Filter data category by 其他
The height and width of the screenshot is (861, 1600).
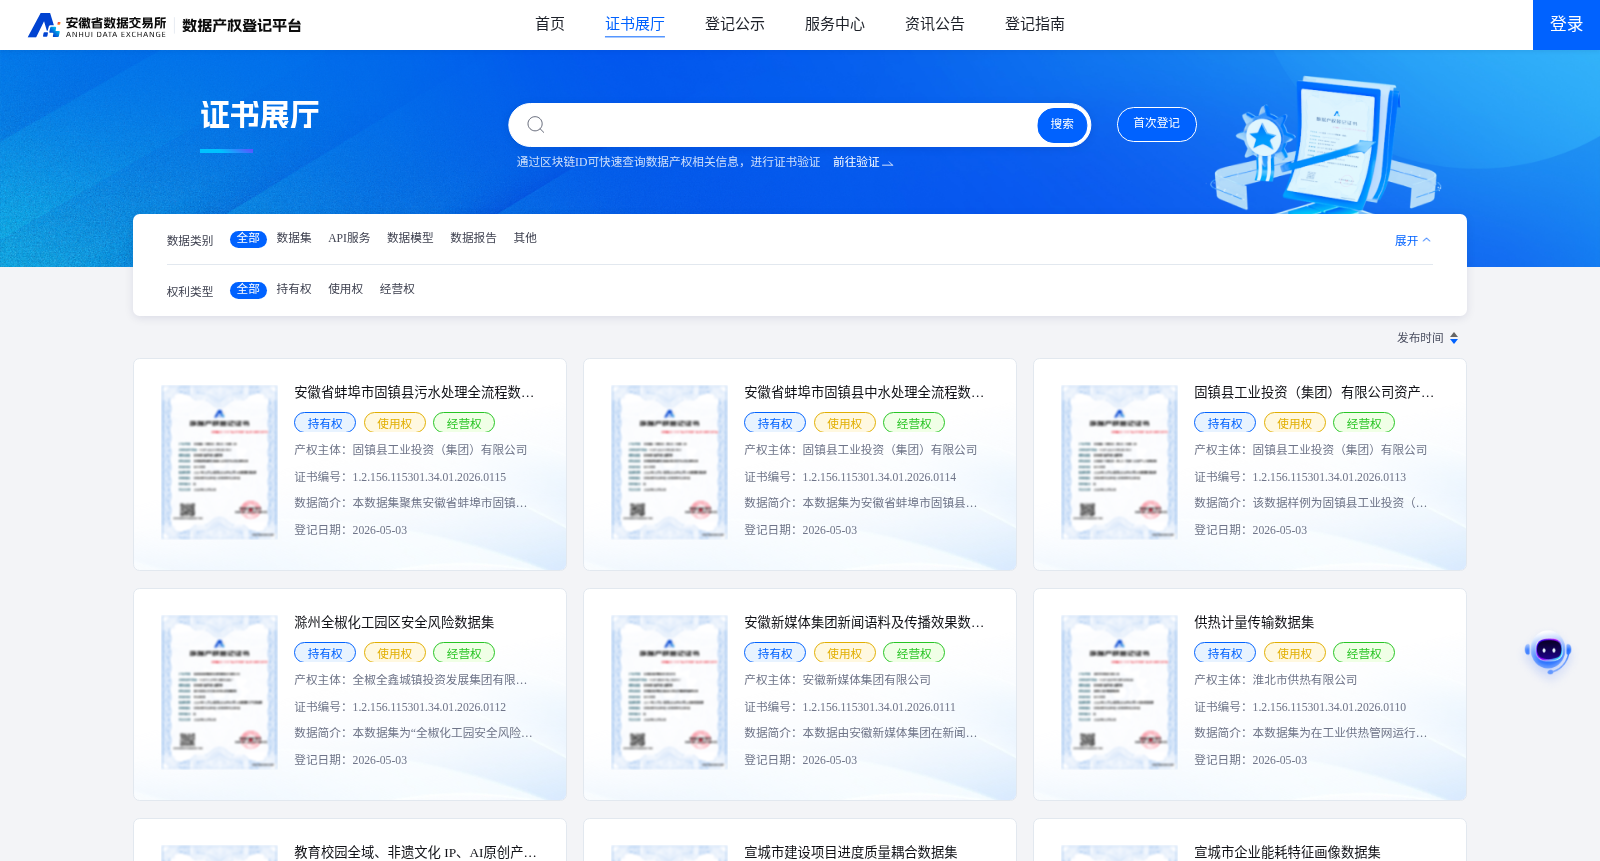click(525, 238)
